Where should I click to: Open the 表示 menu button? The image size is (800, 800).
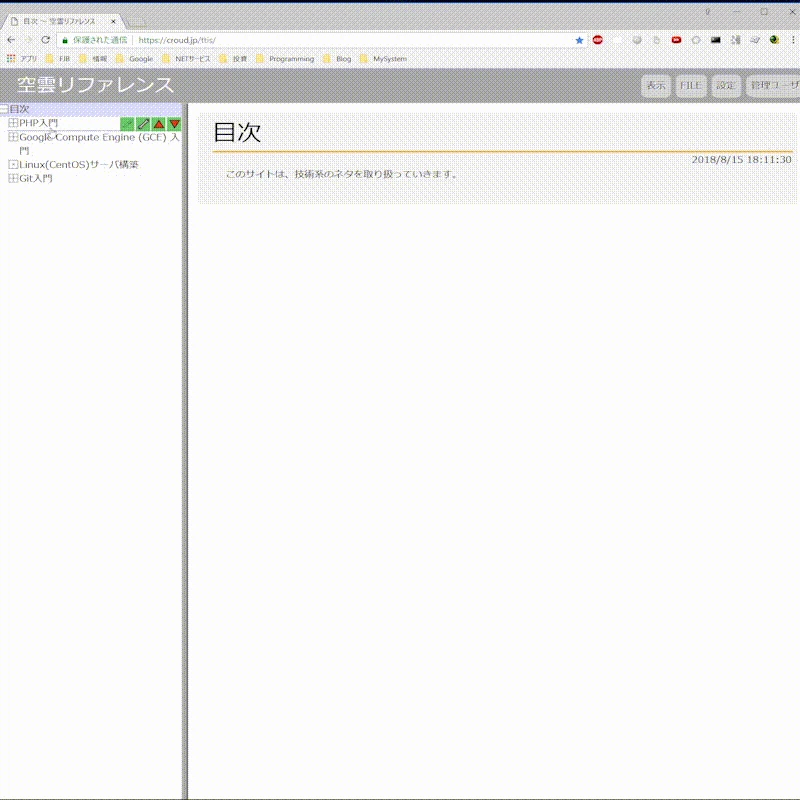tap(656, 85)
